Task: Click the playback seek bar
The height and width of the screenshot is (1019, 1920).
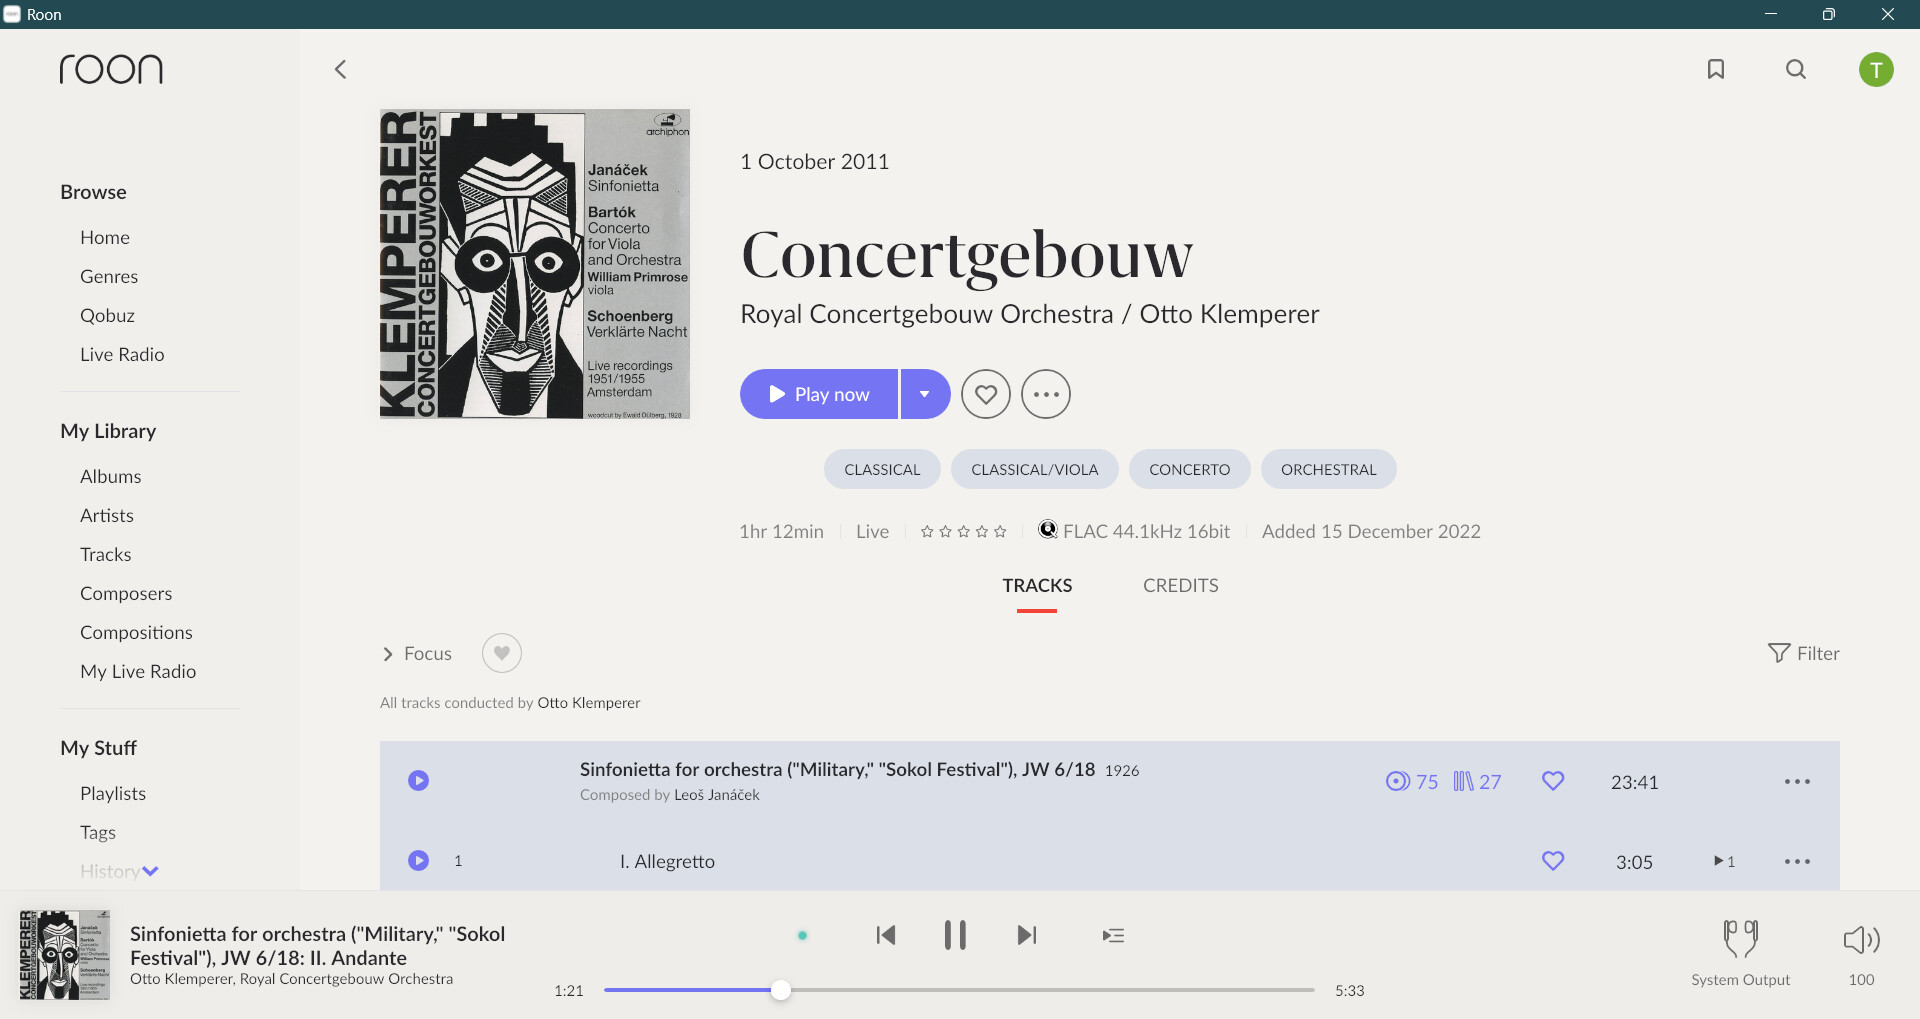Action: pyautogui.click(x=959, y=990)
